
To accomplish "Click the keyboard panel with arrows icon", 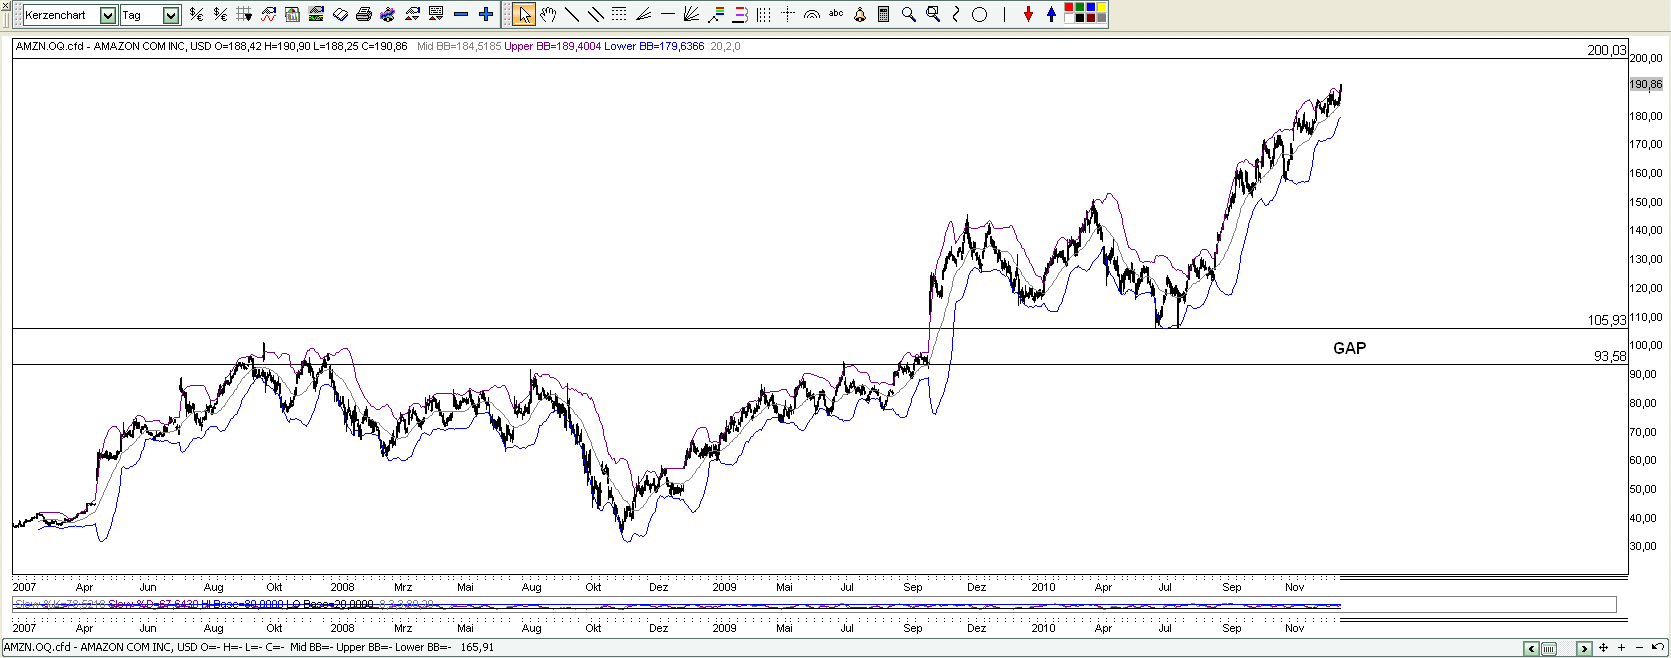I will 435,14.
